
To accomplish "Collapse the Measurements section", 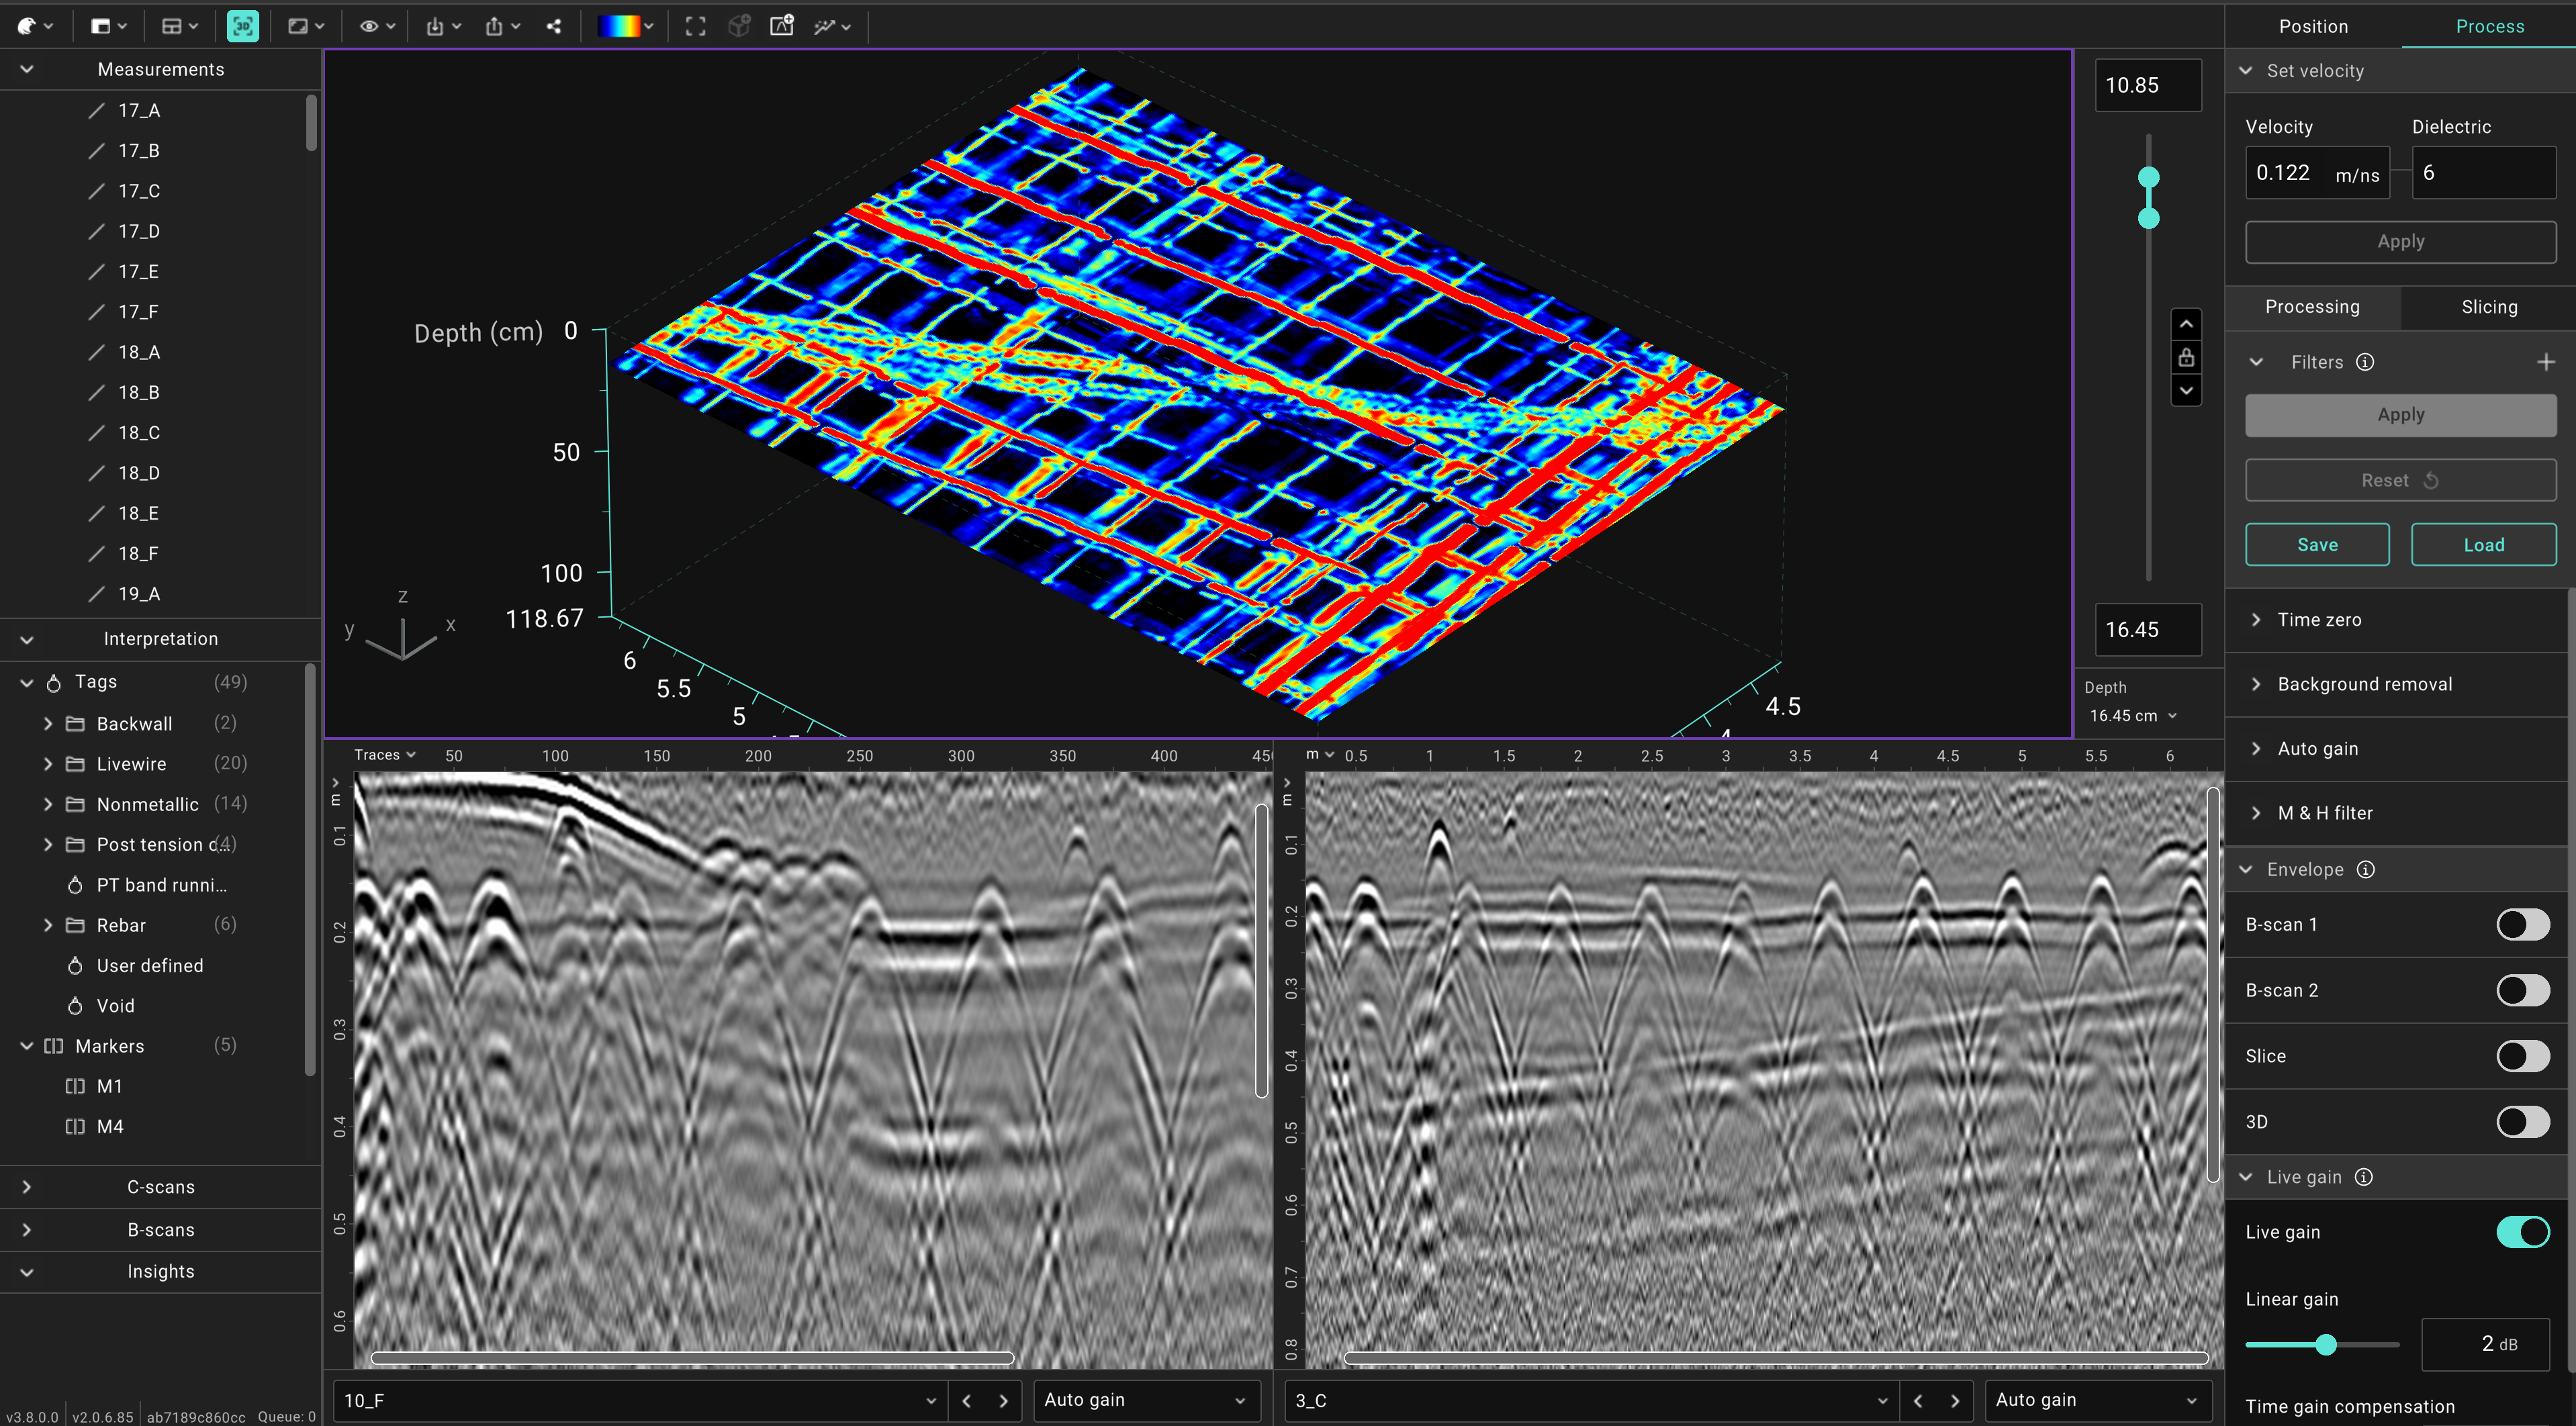I will (27, 69).
